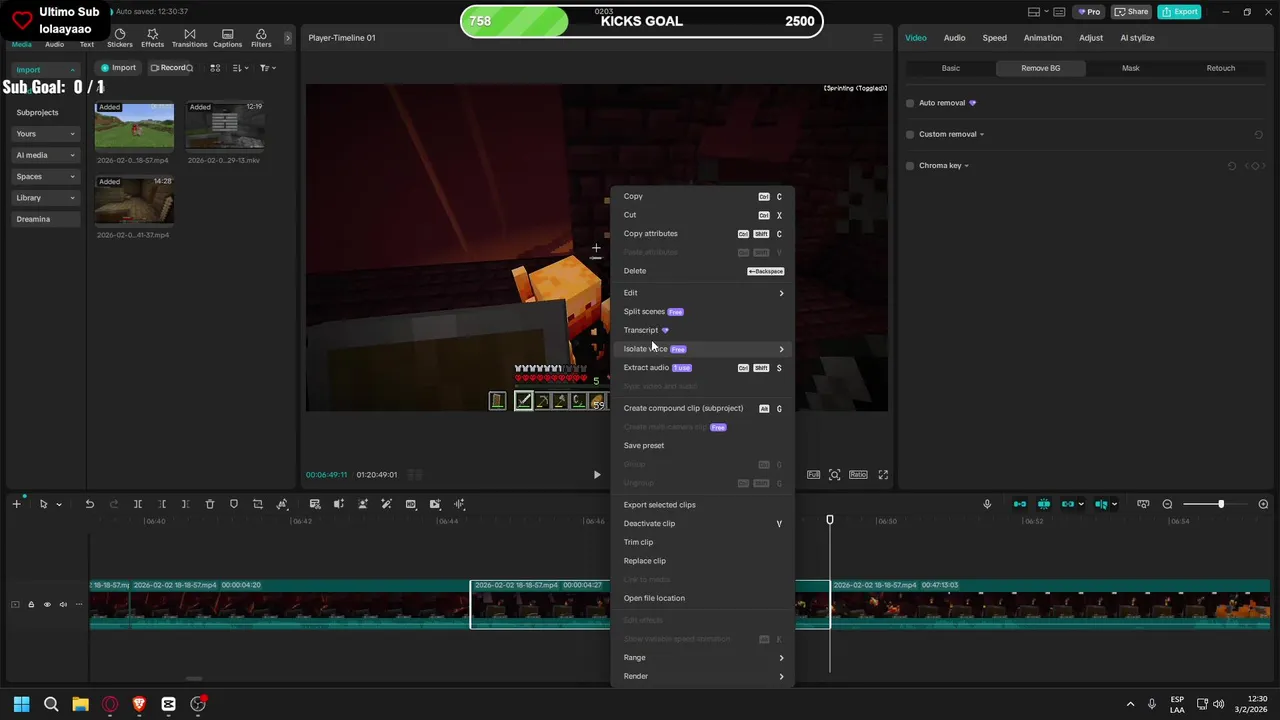Click the Record button

(x=168, y=68)
